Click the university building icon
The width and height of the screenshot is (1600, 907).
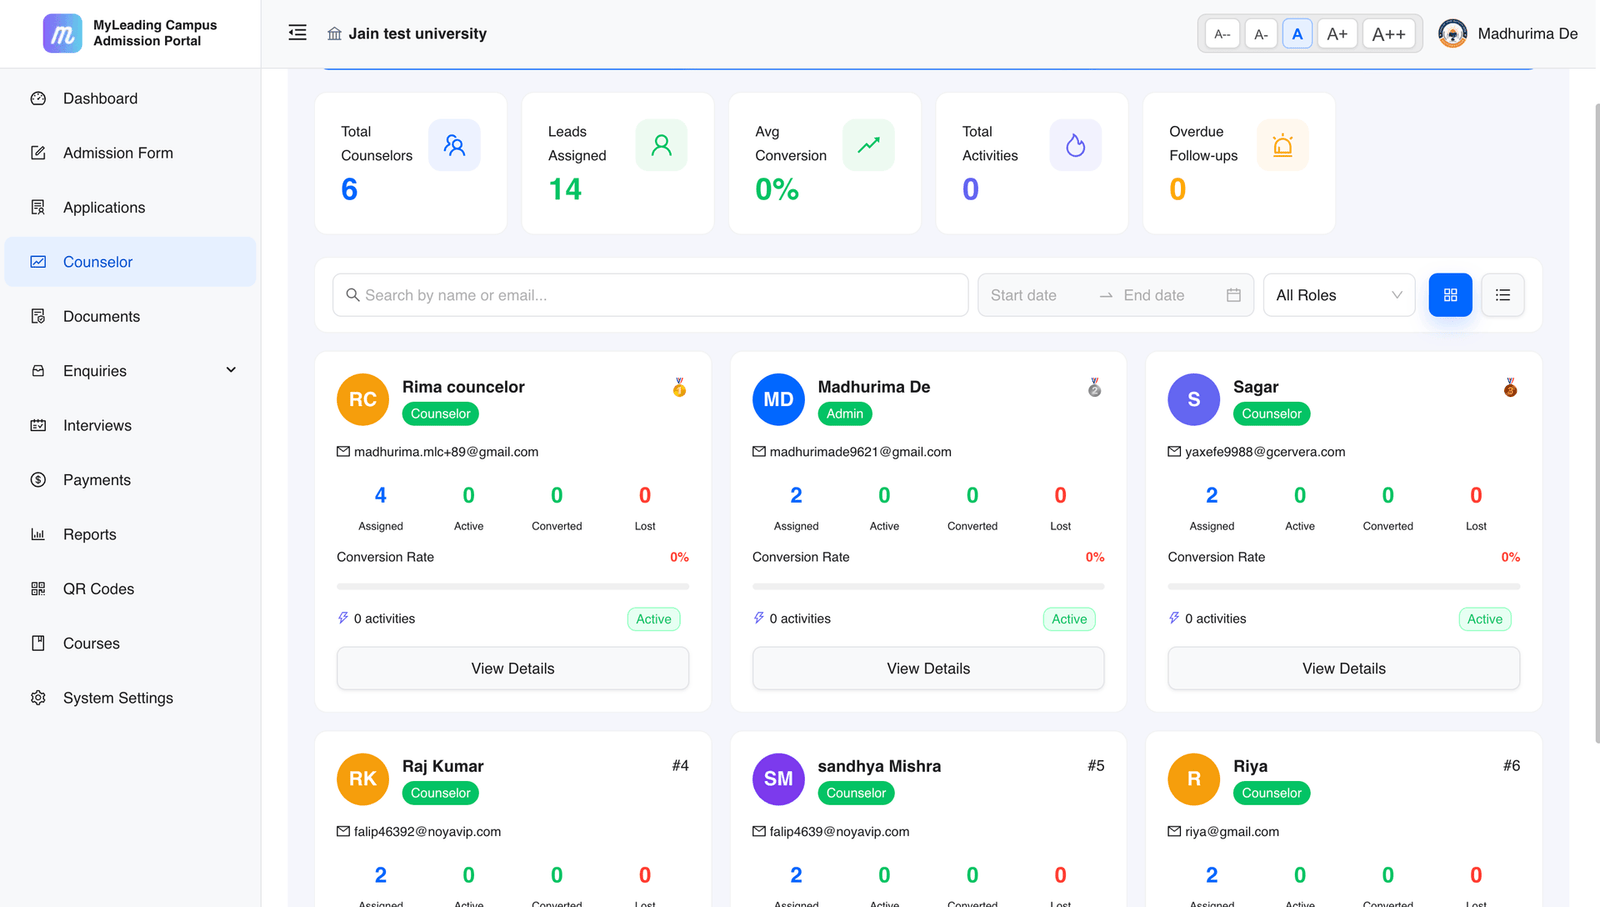[334, 34]
